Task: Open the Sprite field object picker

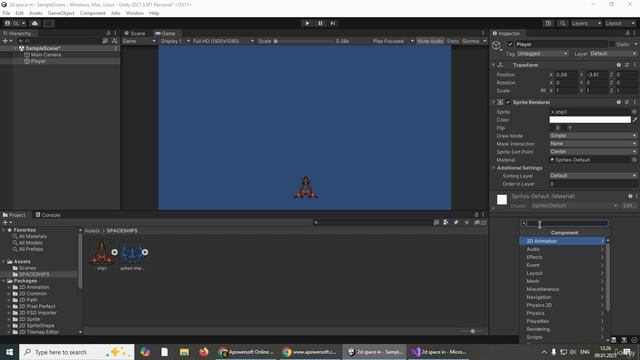Action: click(x=634, y=111)
